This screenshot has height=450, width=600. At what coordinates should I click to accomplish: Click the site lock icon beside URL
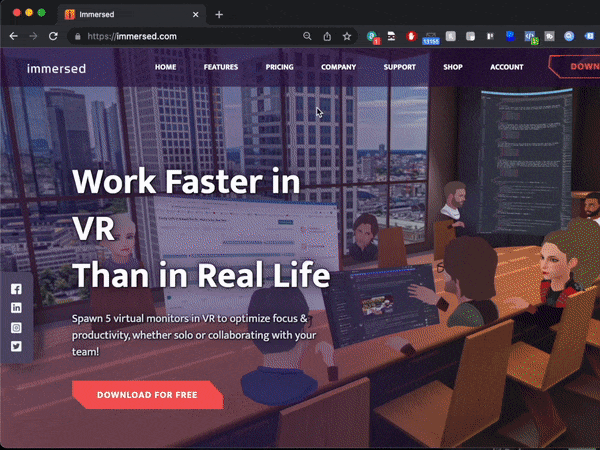coord(76,36)
